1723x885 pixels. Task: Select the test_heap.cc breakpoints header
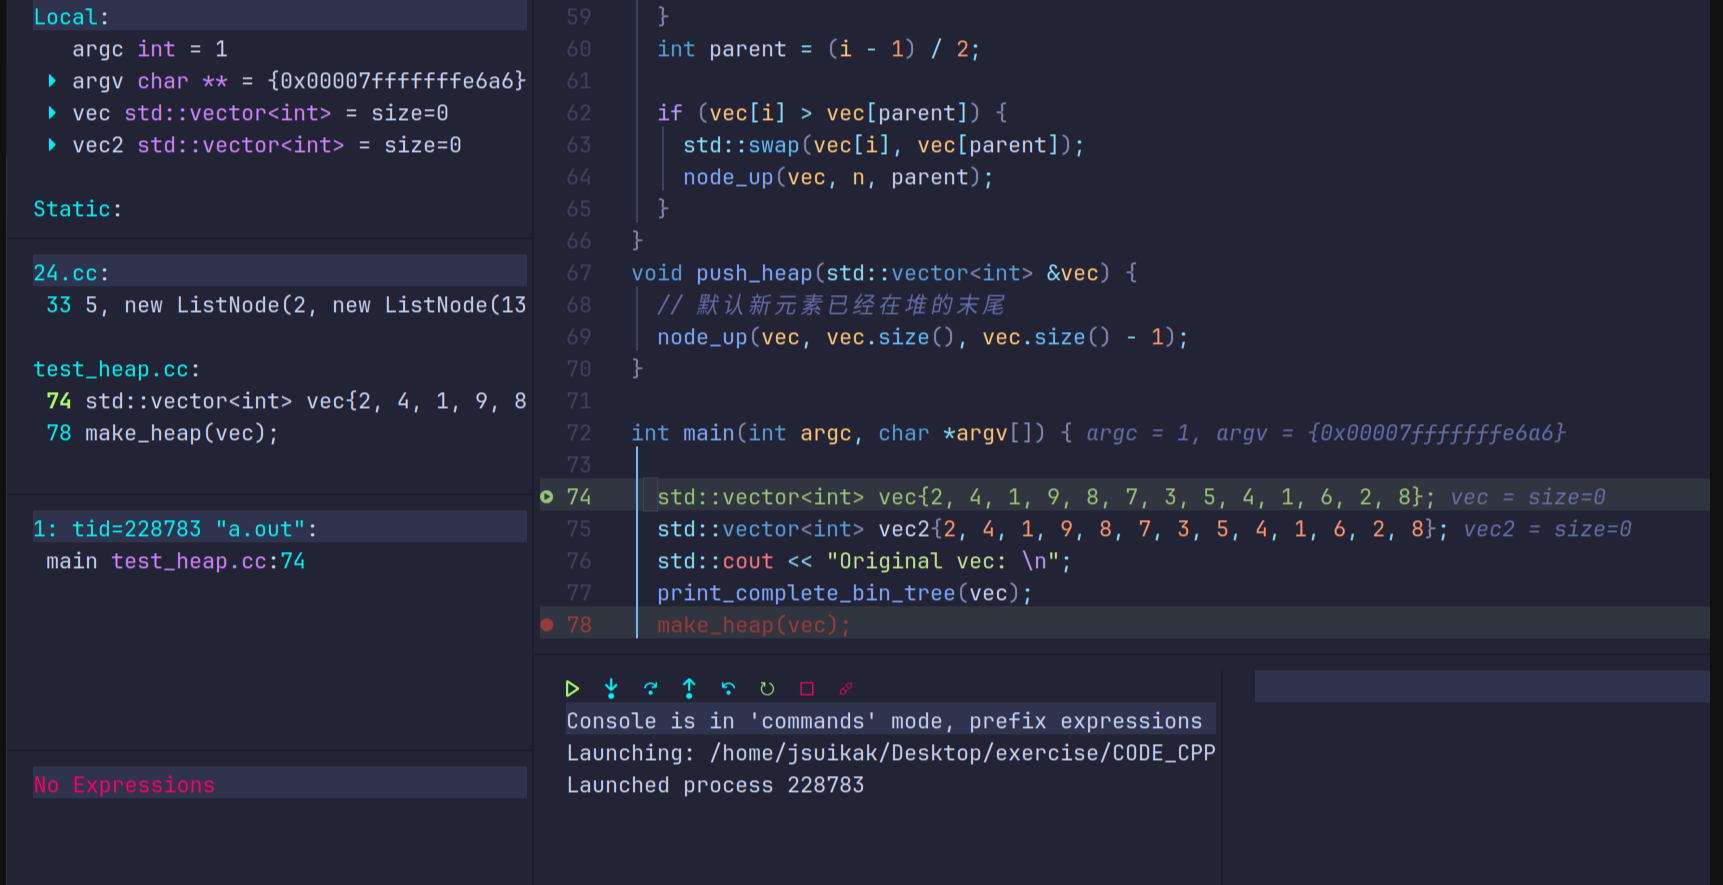click(117, 369)
